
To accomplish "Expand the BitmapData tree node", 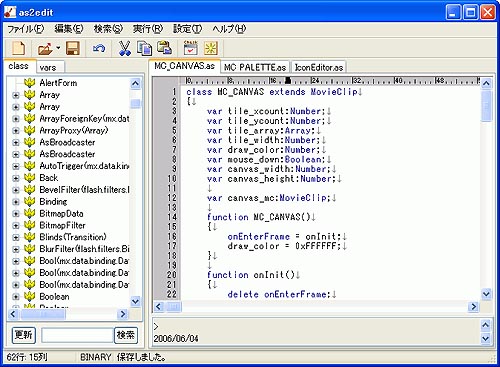I will coord(16,214).
